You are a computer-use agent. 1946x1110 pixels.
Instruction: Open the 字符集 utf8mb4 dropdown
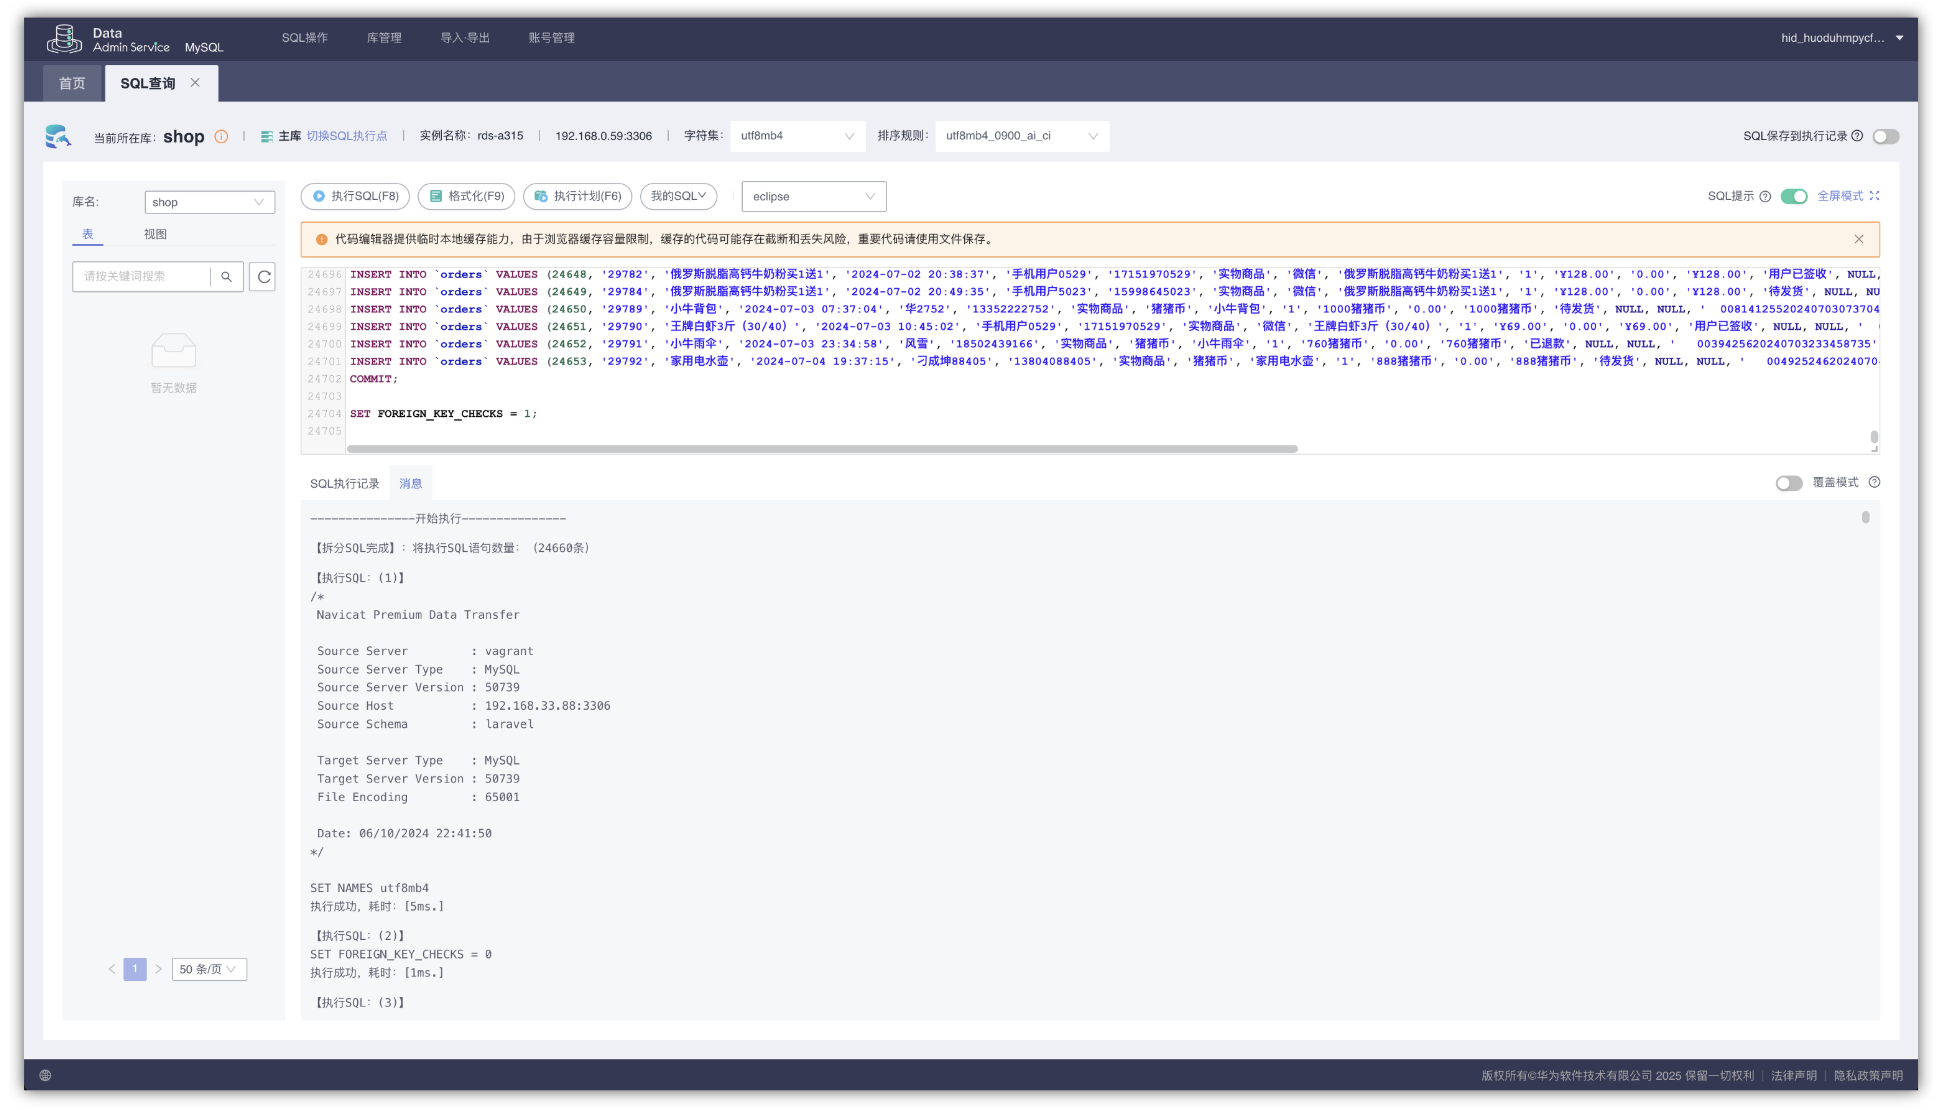(x=797, y=137)
